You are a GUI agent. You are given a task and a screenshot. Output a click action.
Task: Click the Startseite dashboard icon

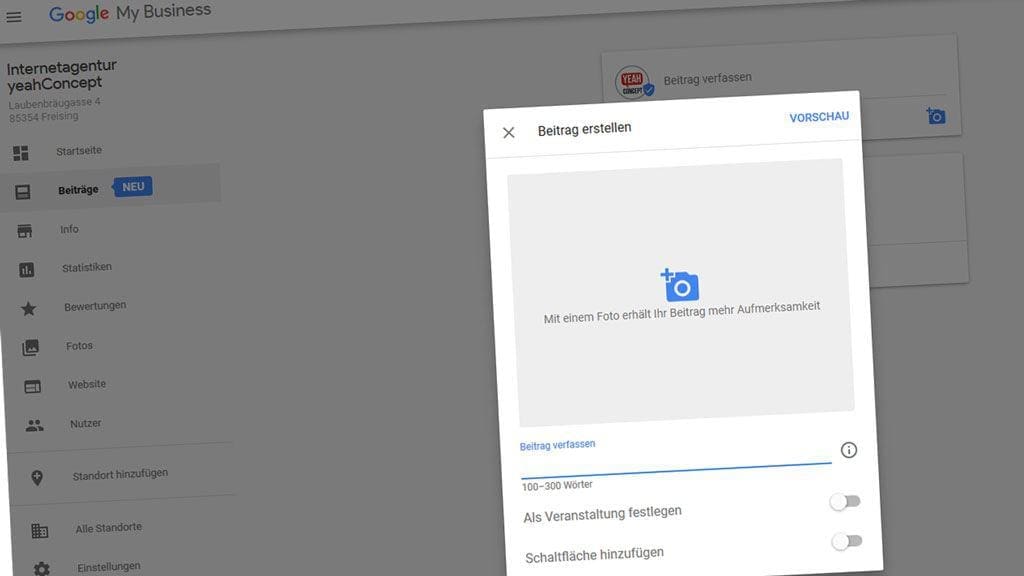coord(21,153)
